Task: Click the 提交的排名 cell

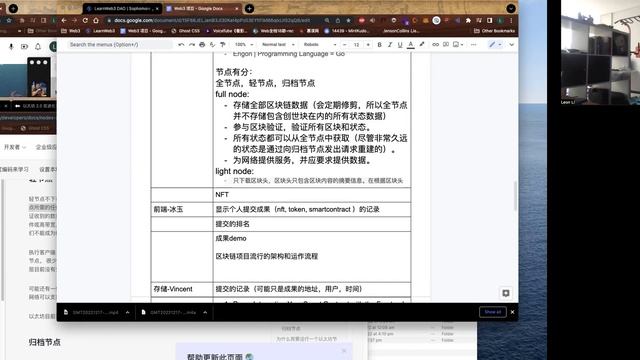Action: coord(312,224)
